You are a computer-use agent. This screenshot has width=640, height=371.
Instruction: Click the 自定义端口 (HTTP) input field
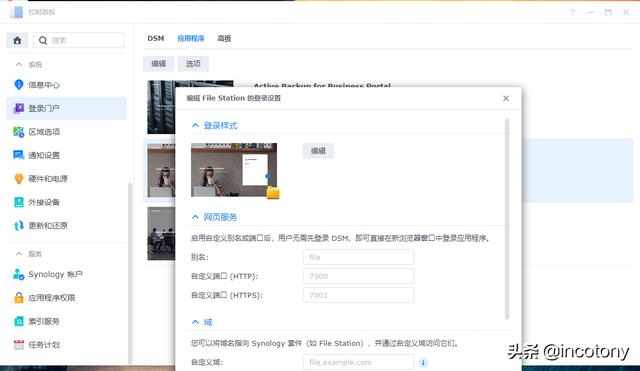point(358,276)
